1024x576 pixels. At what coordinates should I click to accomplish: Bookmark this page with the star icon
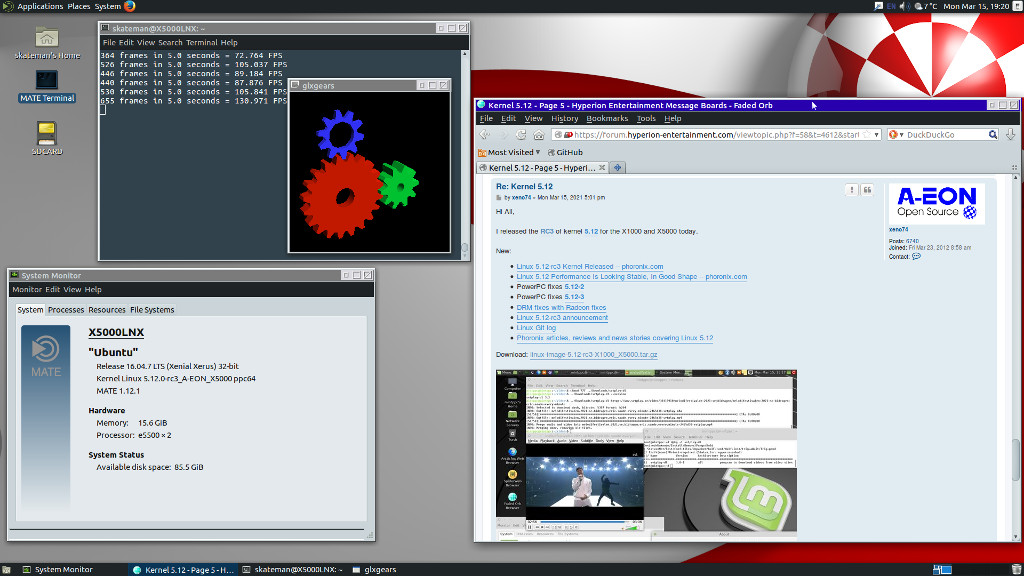tap(867, 135)
